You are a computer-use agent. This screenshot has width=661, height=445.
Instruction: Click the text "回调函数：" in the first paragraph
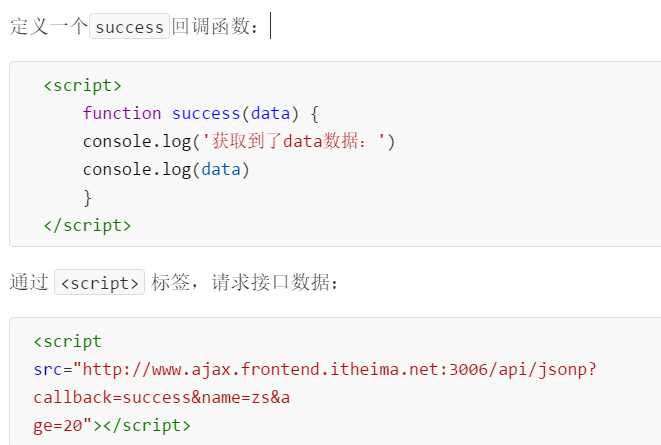tap(220, 27)
